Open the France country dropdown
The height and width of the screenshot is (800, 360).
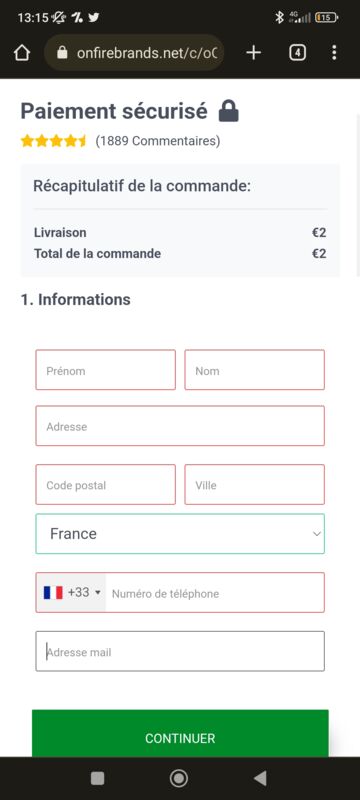click(x=180, y=534)
